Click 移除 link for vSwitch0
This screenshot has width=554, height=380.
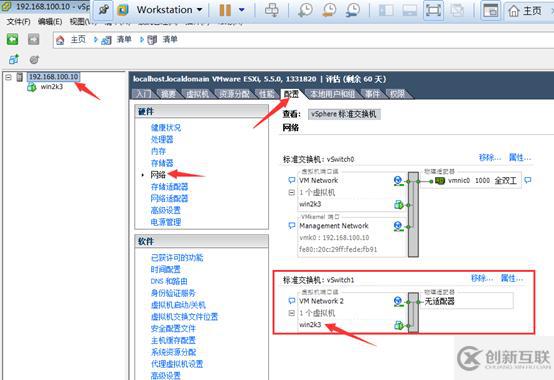point(490,157)
